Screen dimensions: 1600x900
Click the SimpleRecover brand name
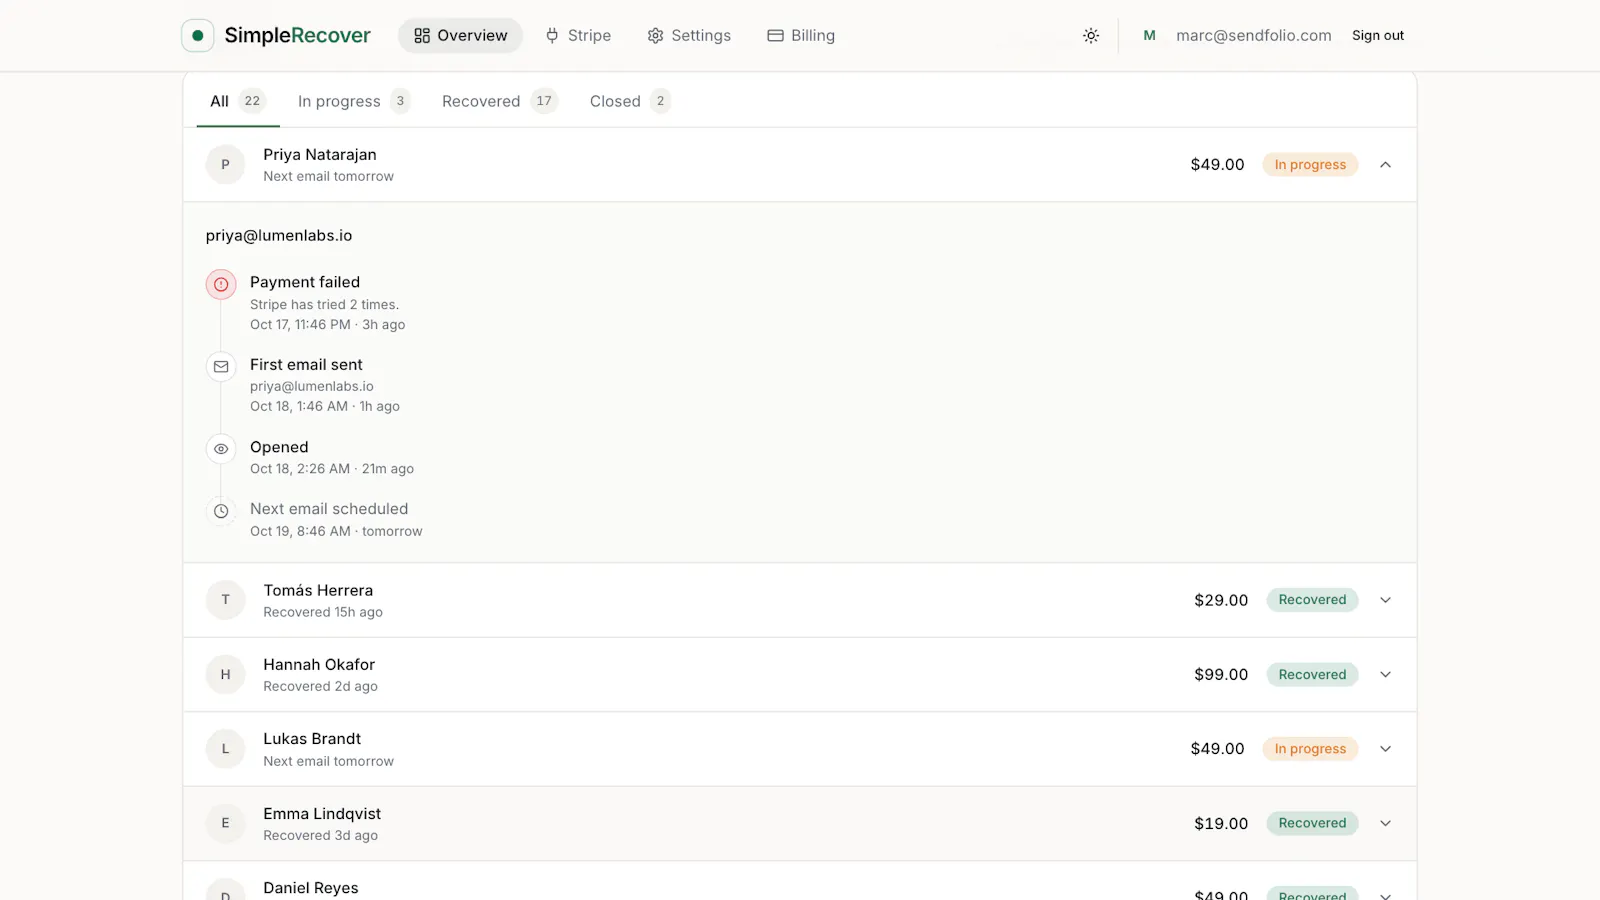click(x=297, y=36)
